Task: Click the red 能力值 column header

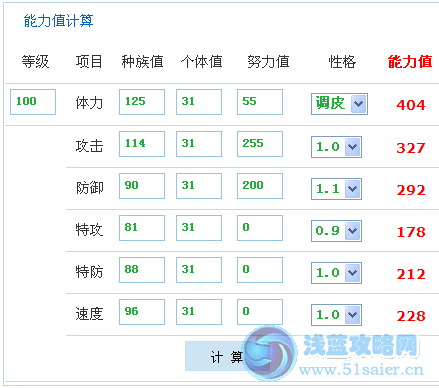Action: [x=410, y=62]
